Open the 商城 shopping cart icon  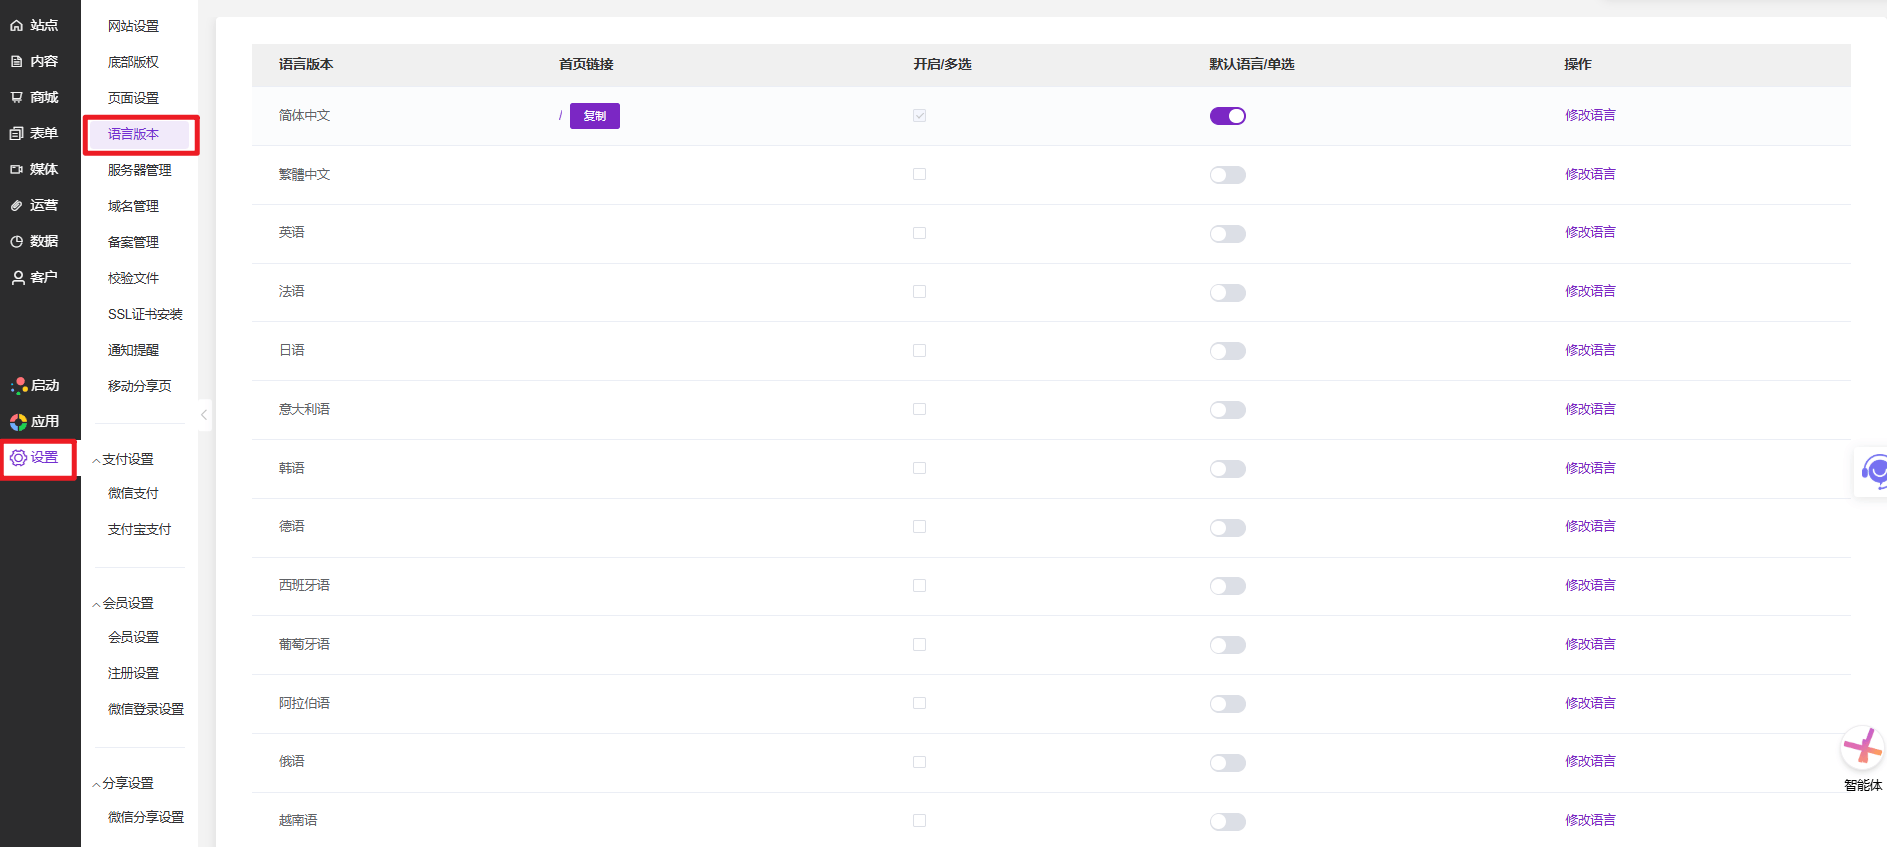17,98
